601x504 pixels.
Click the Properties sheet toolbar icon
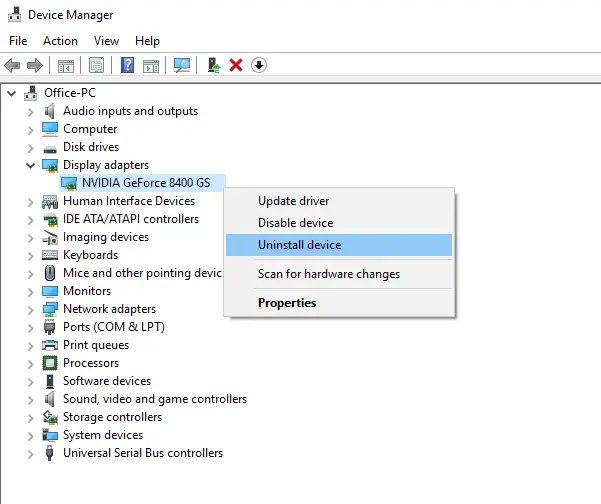coord(96,65)
